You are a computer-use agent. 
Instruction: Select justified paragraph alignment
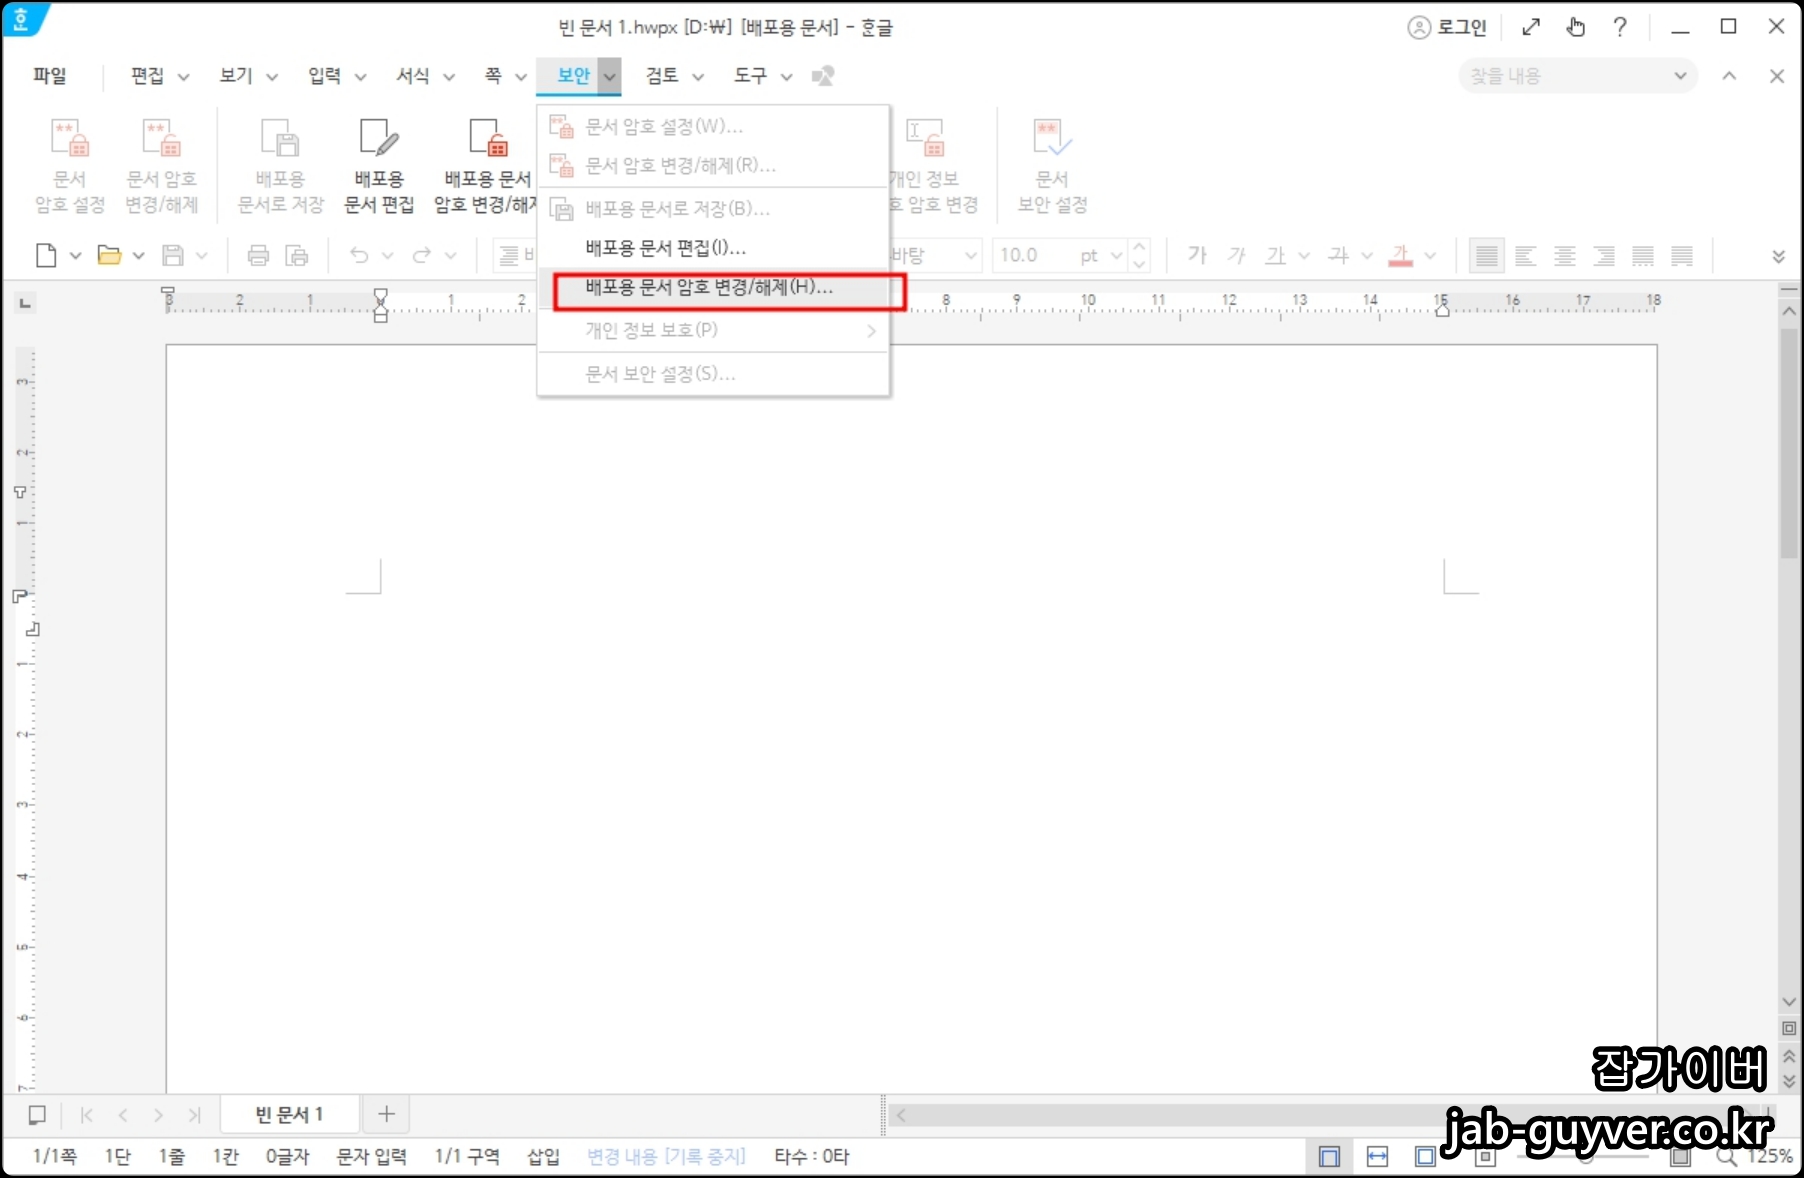1487,256
